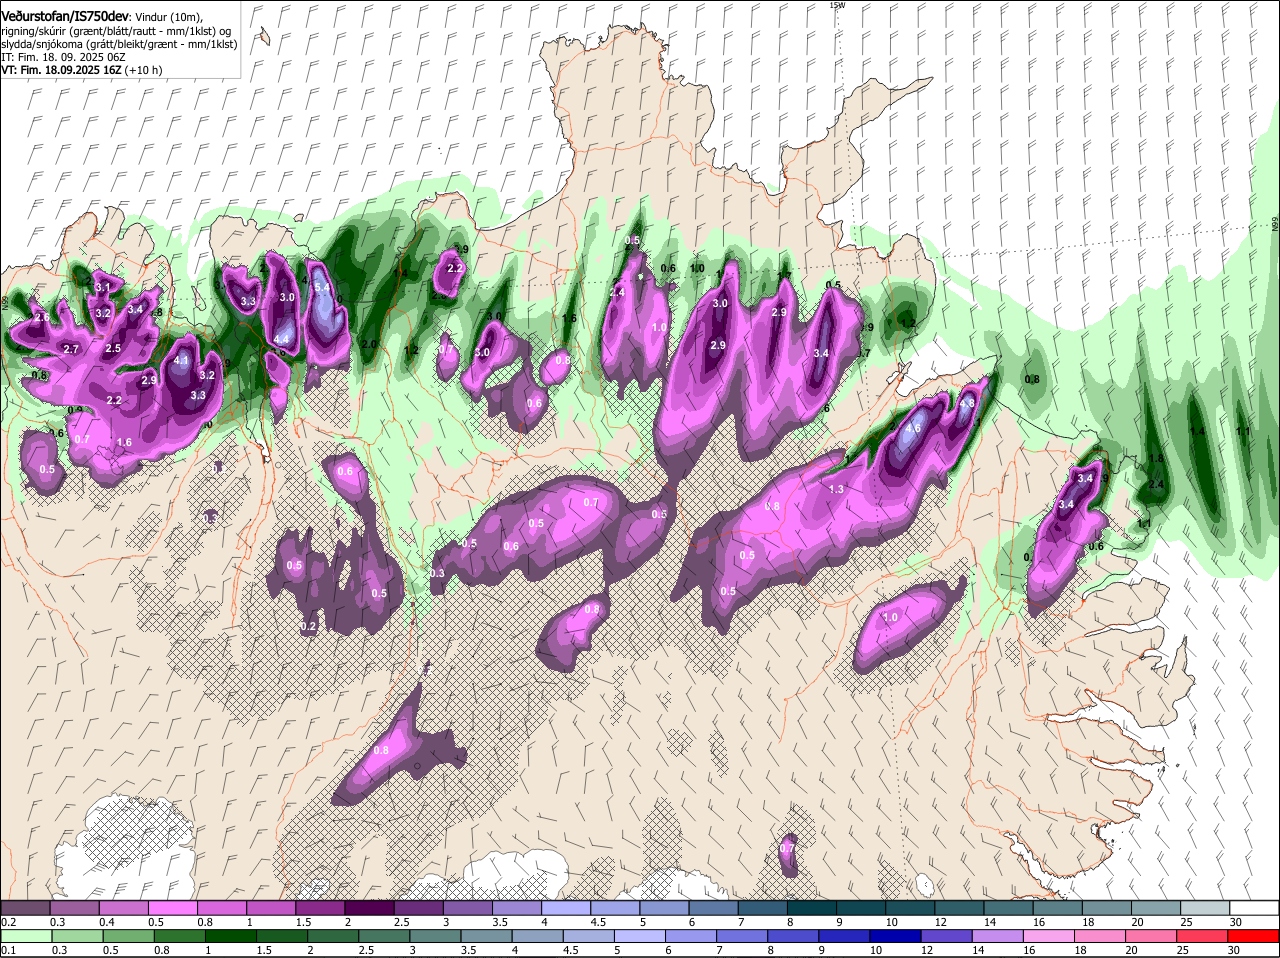
Task: Click the 1.3 value label on the map
Action: pos(837,489)
